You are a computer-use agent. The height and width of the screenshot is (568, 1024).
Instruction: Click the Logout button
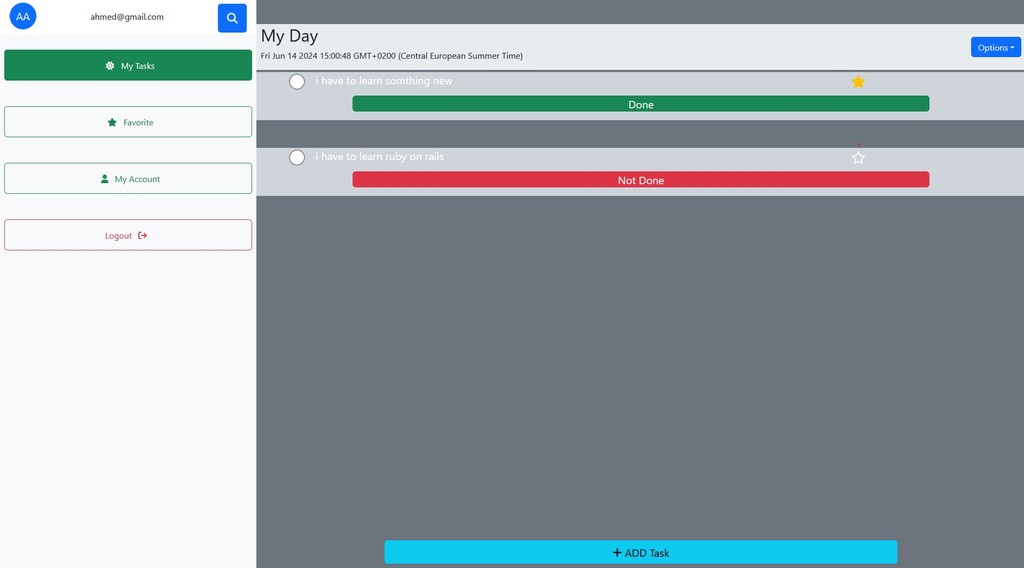128,235
